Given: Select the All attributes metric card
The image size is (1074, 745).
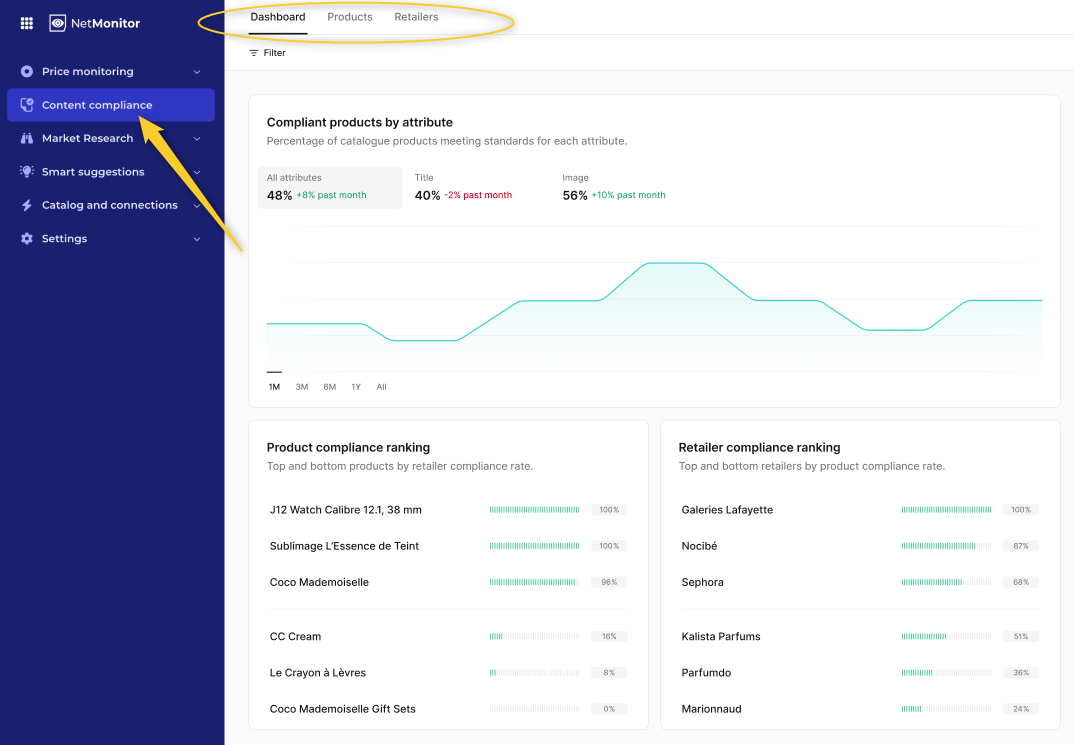Looking at the screenshot, I should [x=330, y=187].
